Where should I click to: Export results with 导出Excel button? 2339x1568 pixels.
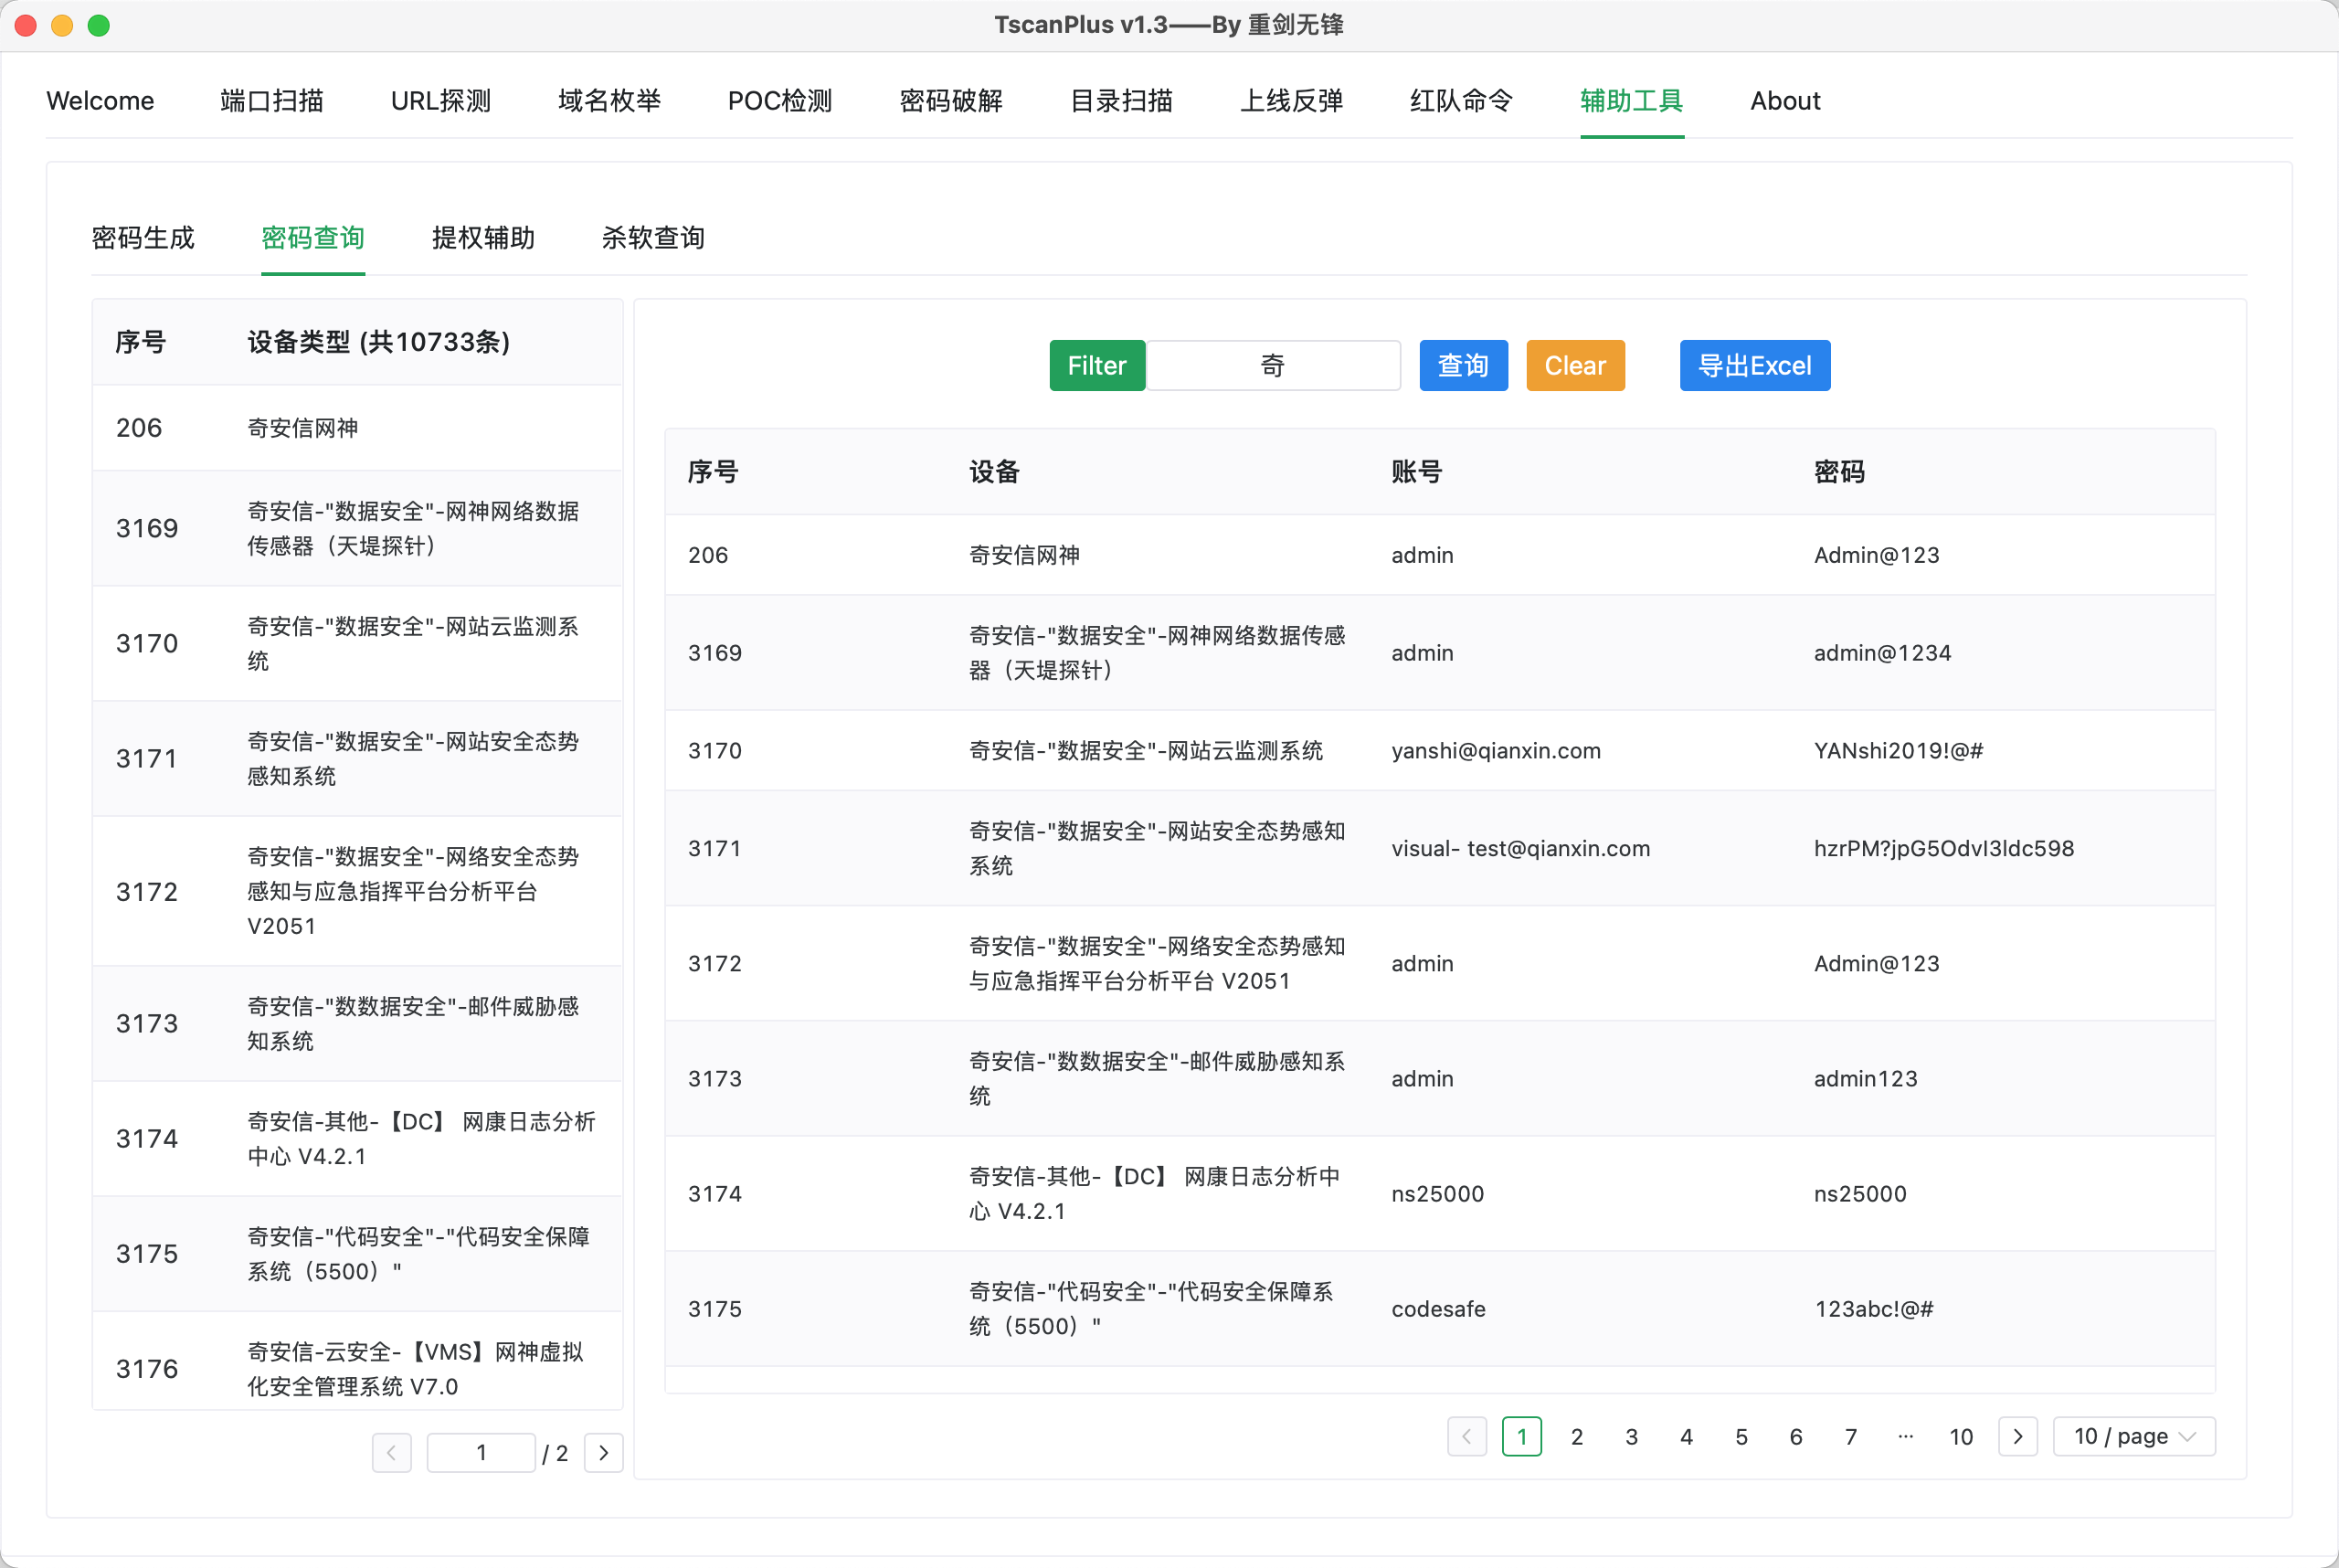click(1753, 366)
